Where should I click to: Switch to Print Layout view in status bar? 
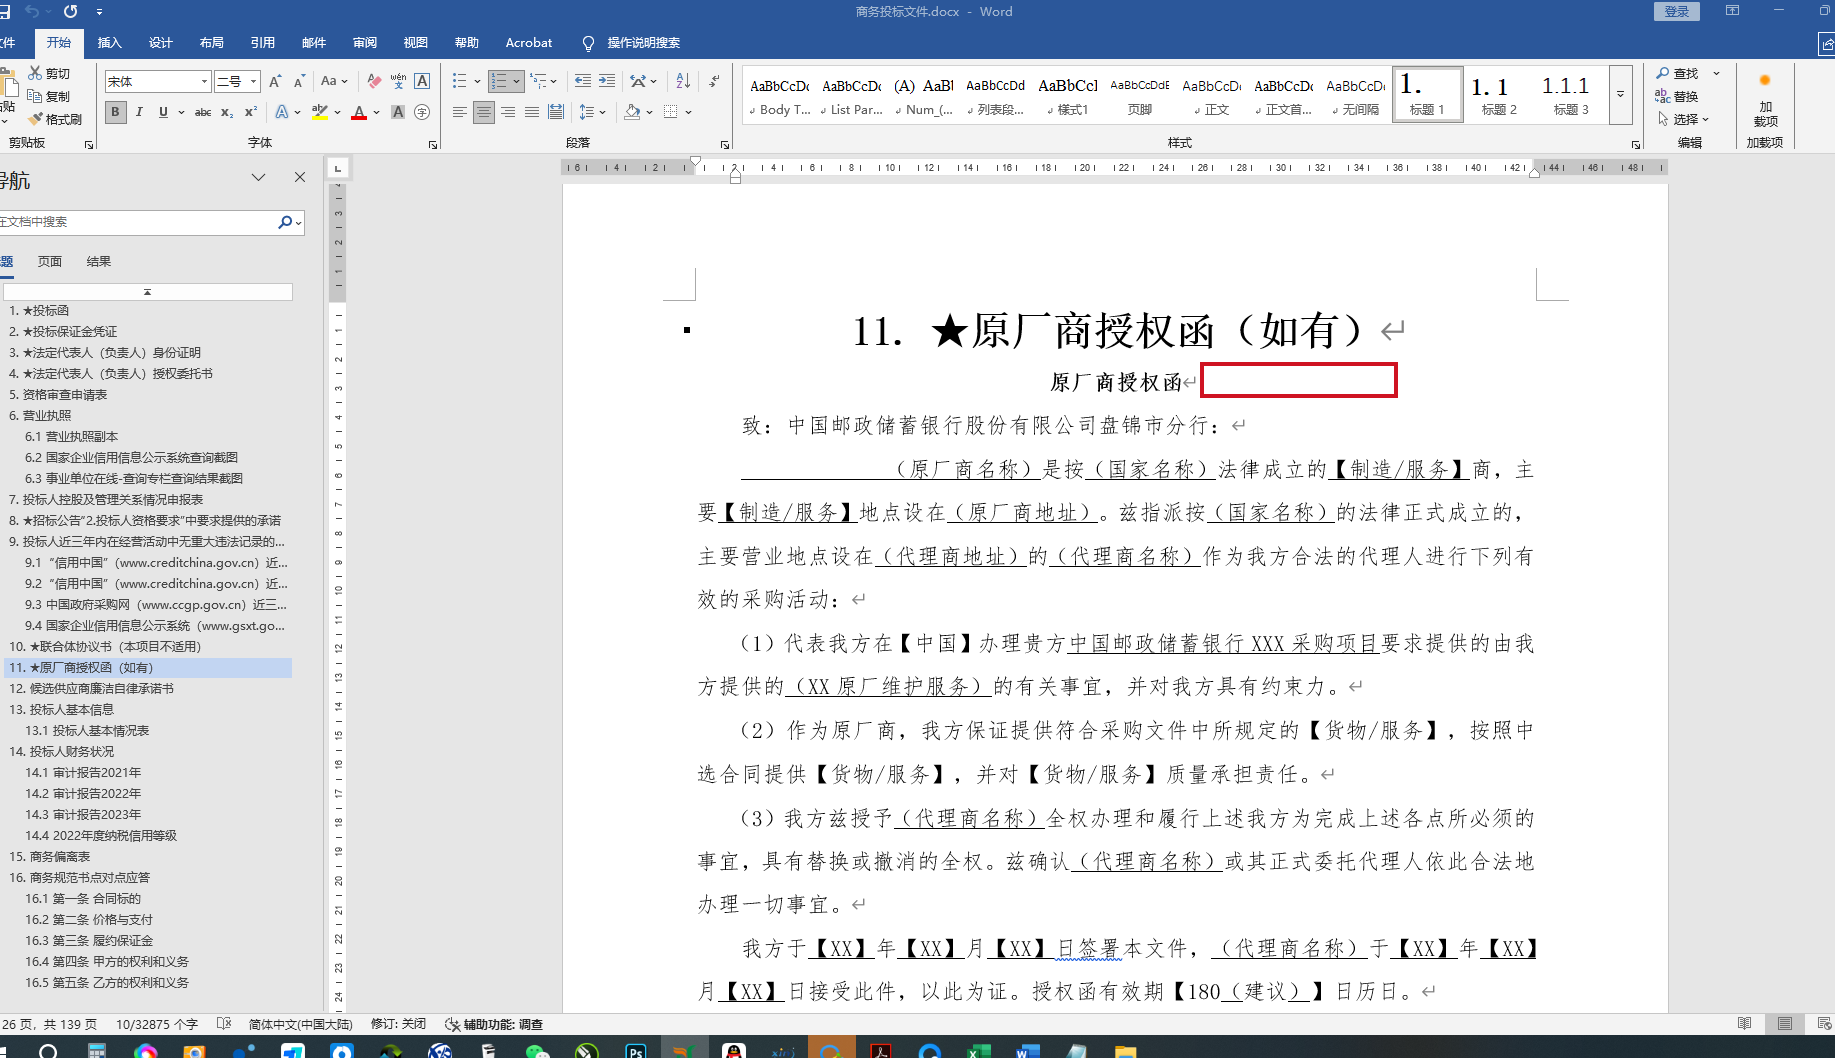pos(1785,1024)
